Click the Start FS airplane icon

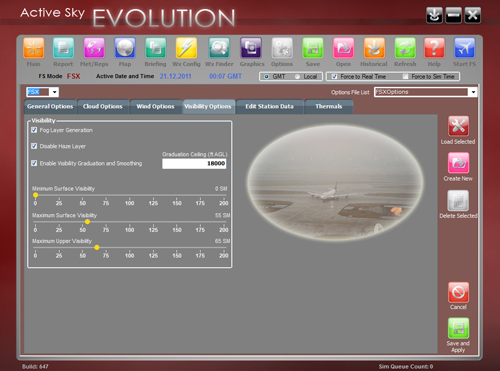point(464,48)
